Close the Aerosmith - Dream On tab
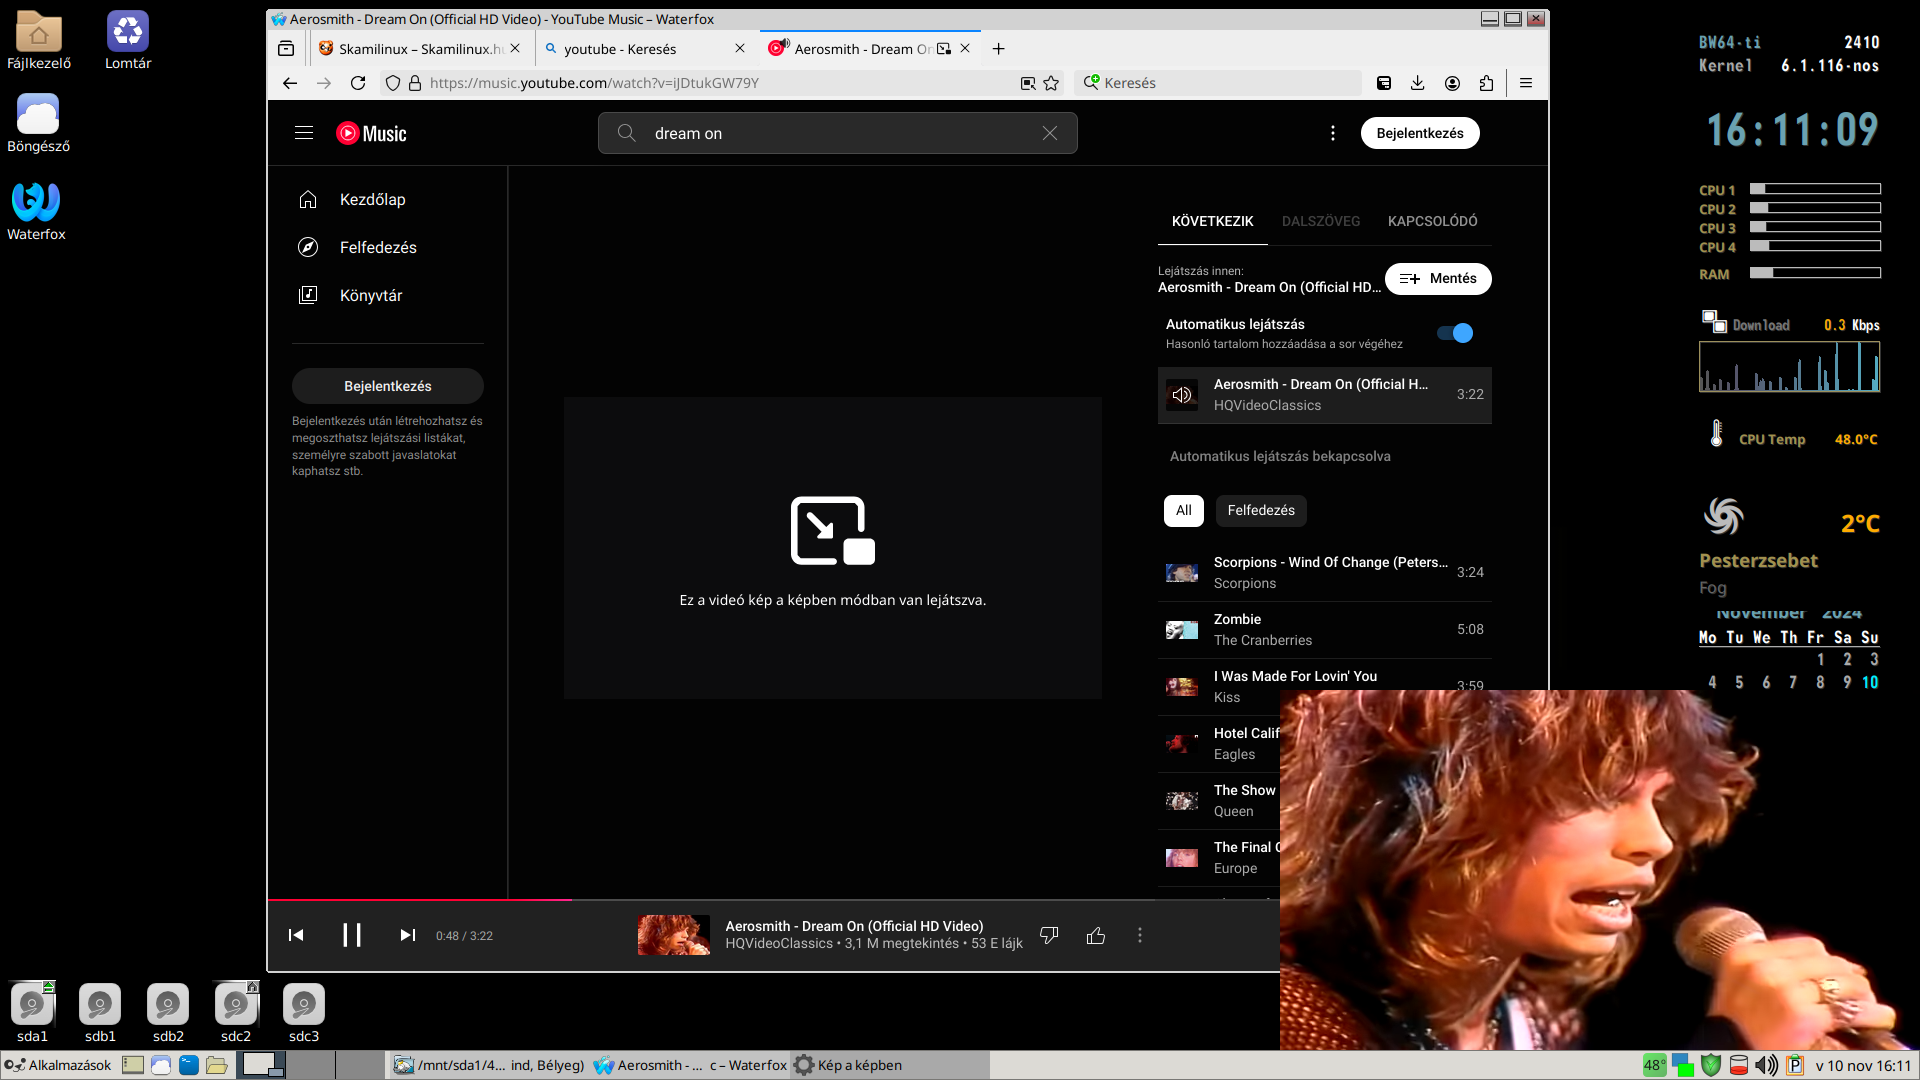Screen dimensions: 1920x1080 coord(965,48)
